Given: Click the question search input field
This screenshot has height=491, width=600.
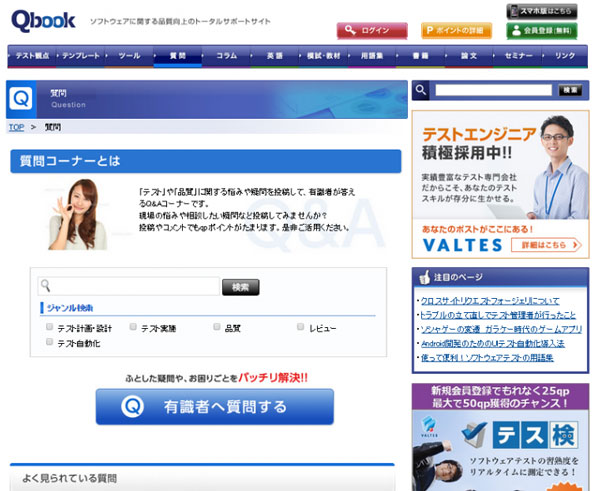Looking at the screenshot, I should pyautogui.click(x=128, y=287).
